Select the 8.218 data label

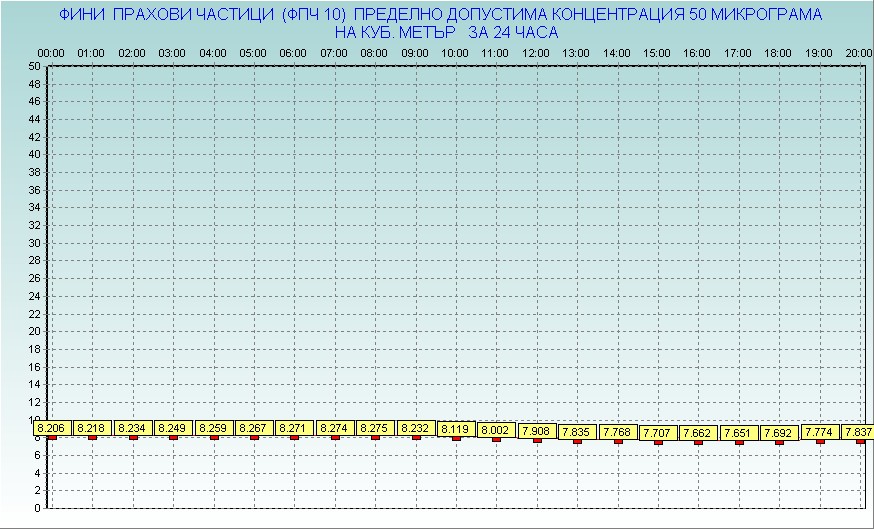pyautogui.click(x=91, y=428)
